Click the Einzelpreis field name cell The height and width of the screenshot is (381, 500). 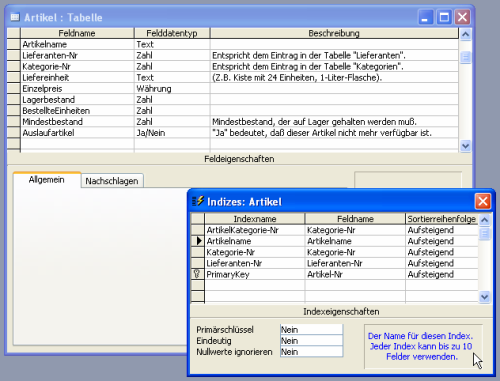coord(77,89)
